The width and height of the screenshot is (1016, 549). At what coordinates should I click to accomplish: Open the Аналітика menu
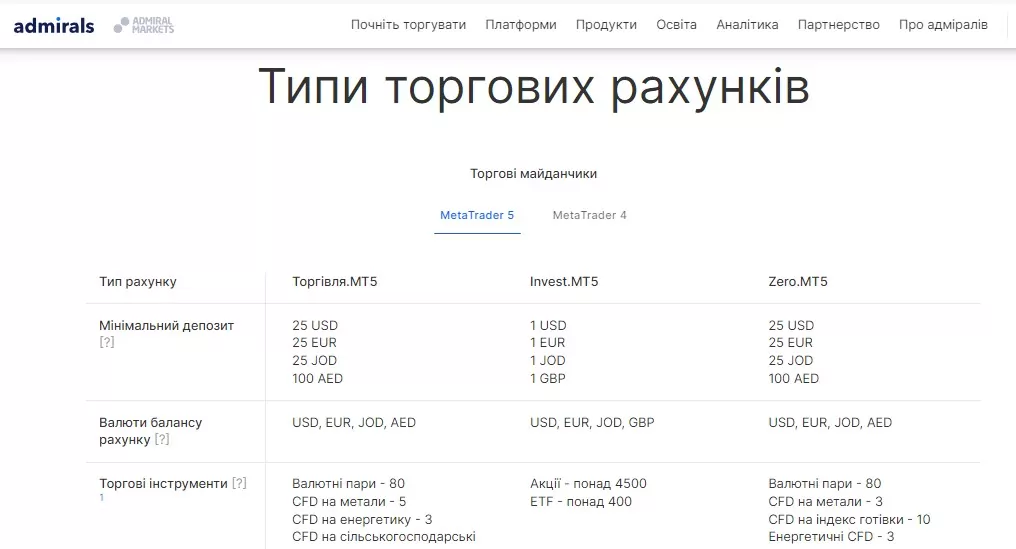tap(747, 25)
